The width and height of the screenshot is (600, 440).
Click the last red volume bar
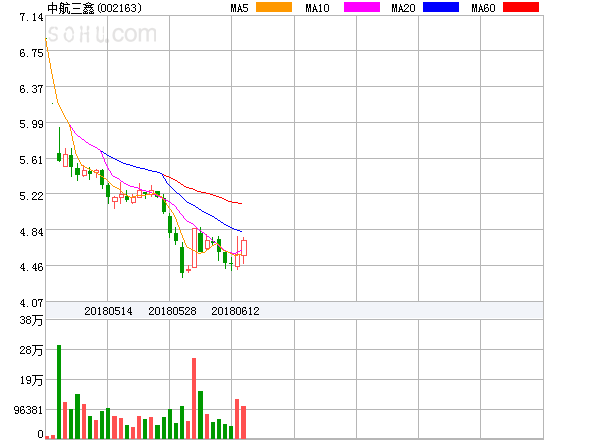pos(243,422)
